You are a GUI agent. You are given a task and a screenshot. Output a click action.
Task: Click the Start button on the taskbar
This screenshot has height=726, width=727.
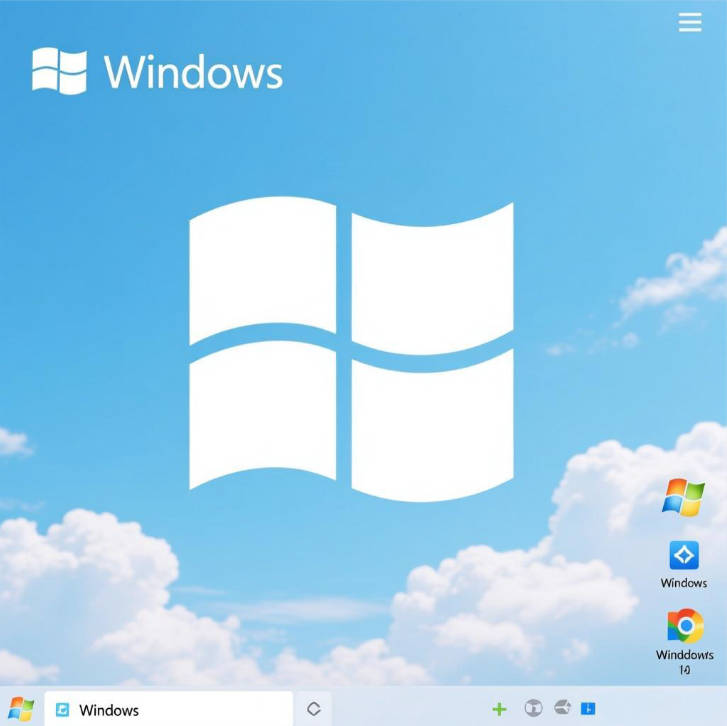(x=21, y=709)
